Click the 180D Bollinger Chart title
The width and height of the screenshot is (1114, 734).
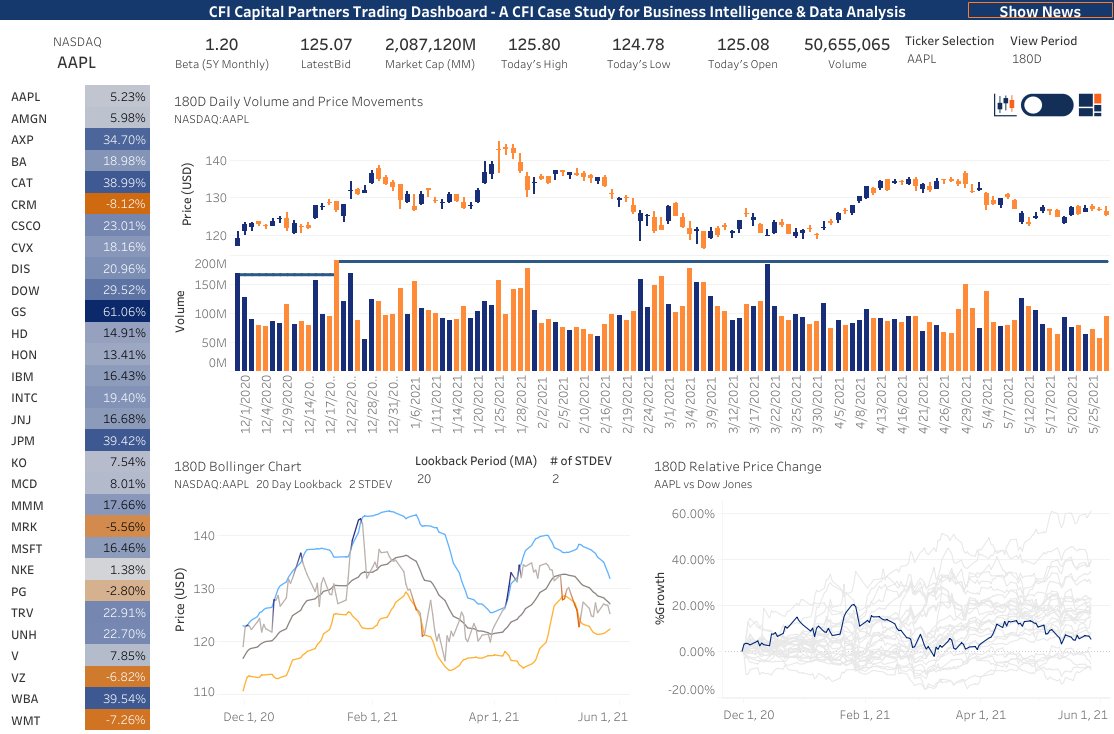pyautogui.click(x=237, y=467)
